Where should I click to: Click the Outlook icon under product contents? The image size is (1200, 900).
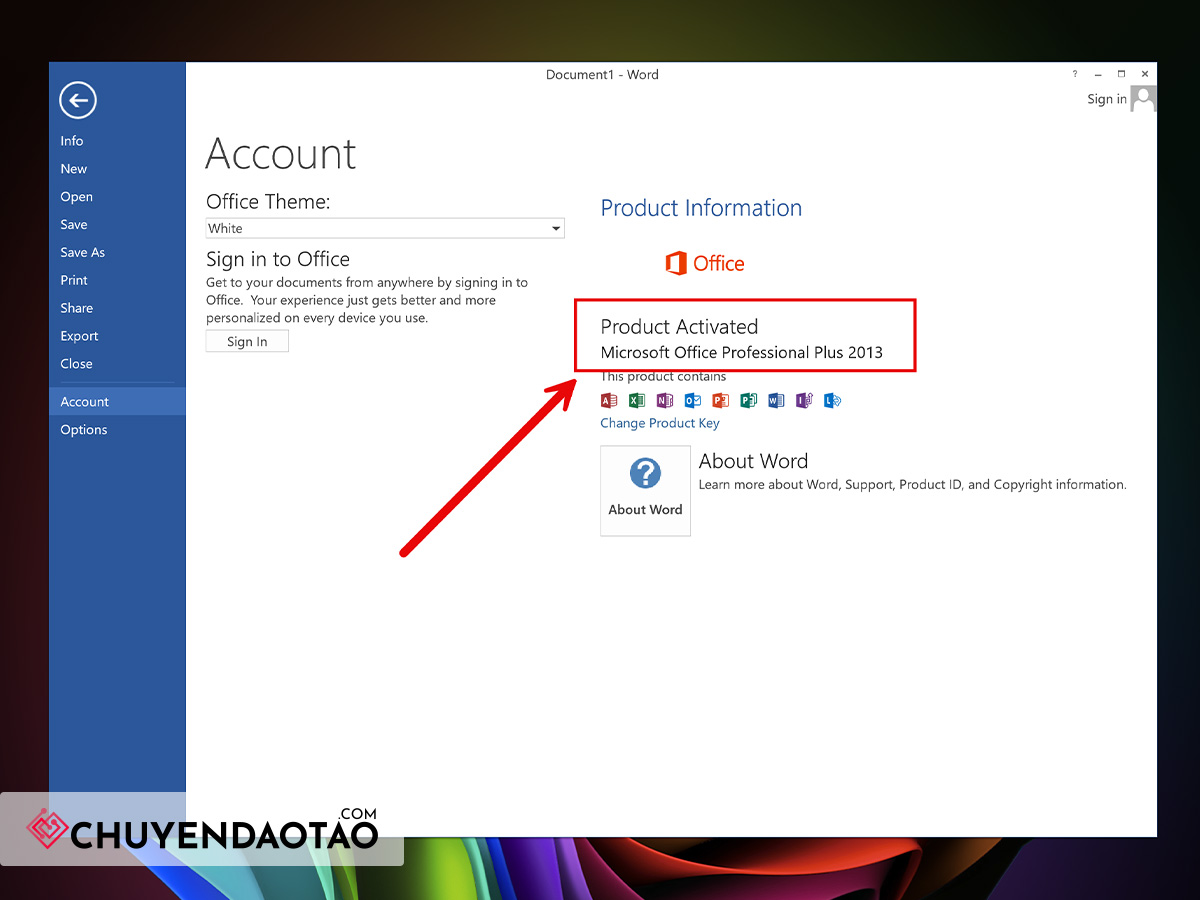point(693,401)
